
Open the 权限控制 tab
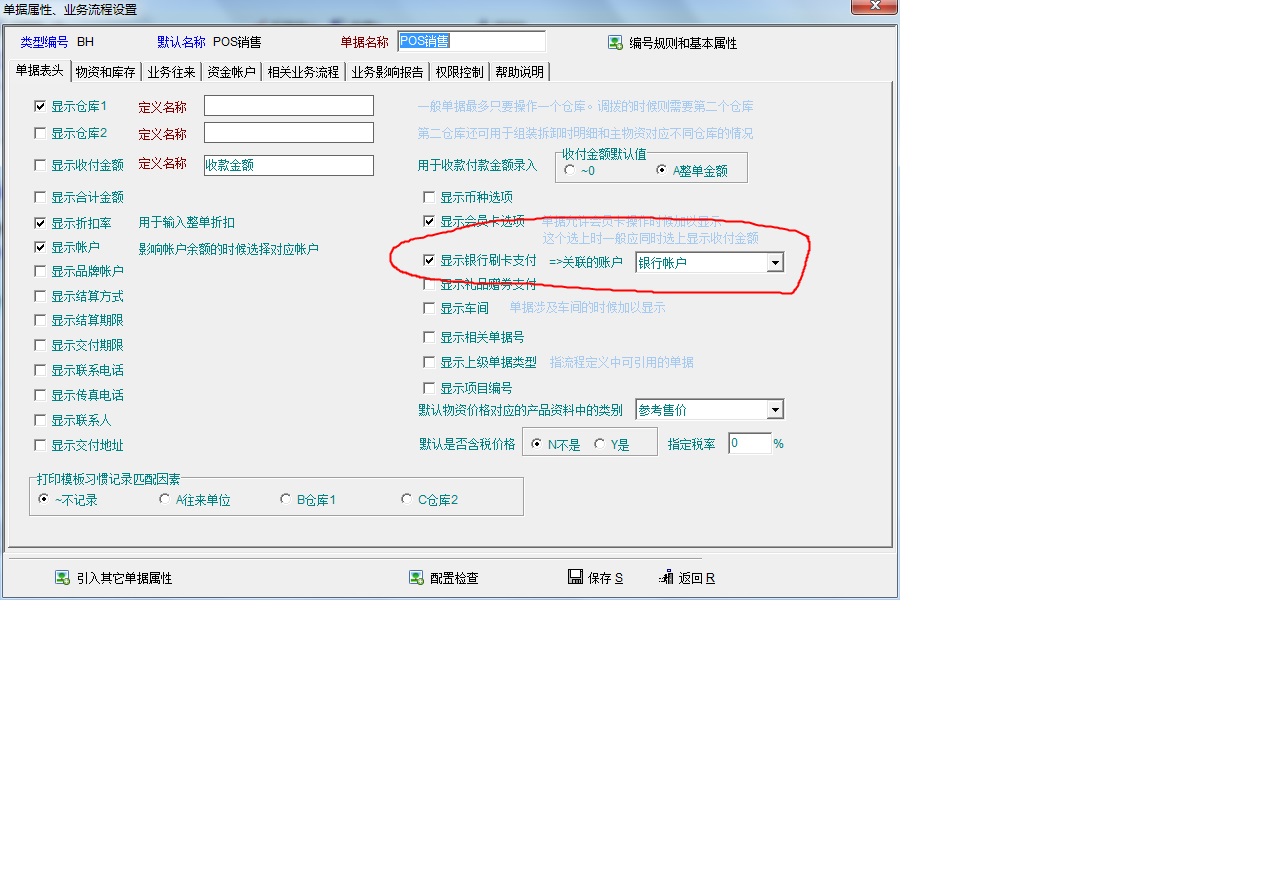click(x=459, y=72)
